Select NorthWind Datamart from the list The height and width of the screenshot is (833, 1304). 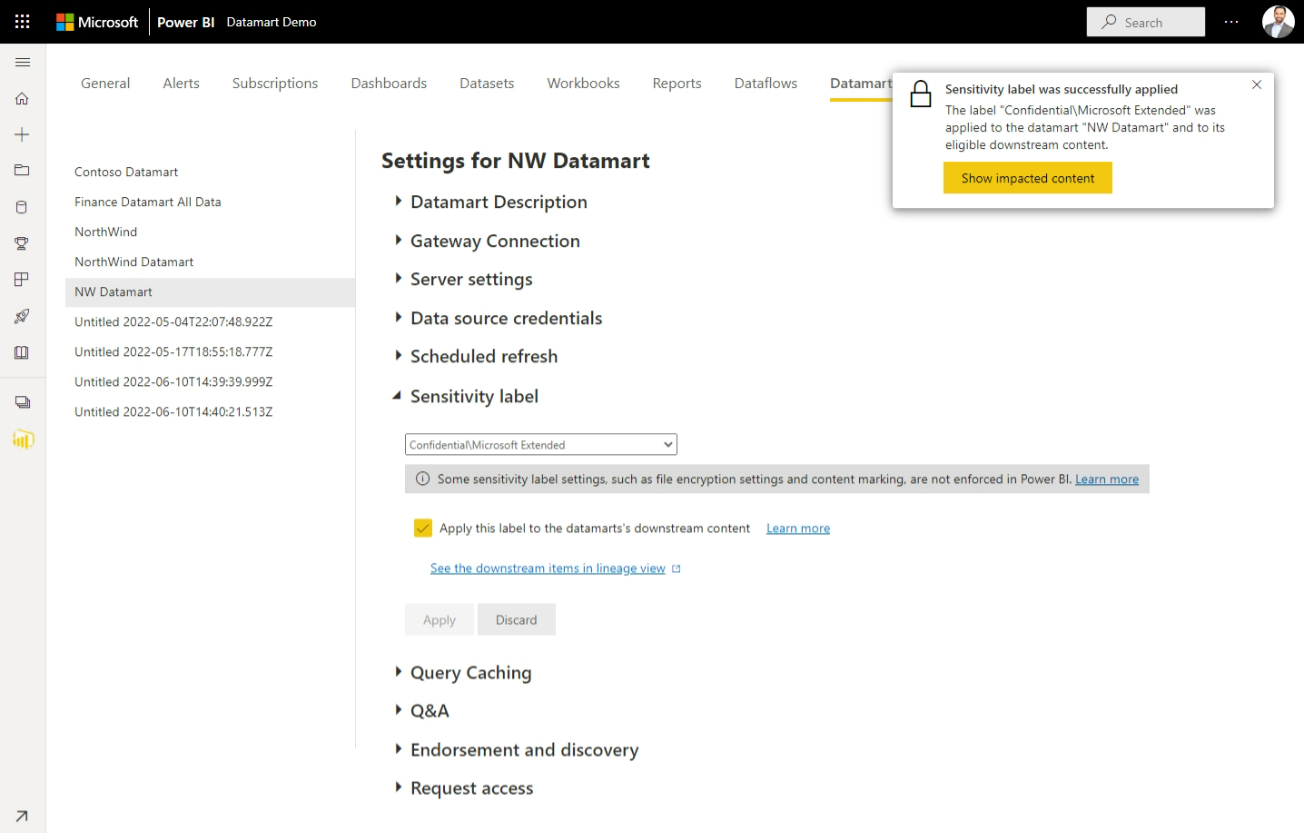(x=133, y=261)
